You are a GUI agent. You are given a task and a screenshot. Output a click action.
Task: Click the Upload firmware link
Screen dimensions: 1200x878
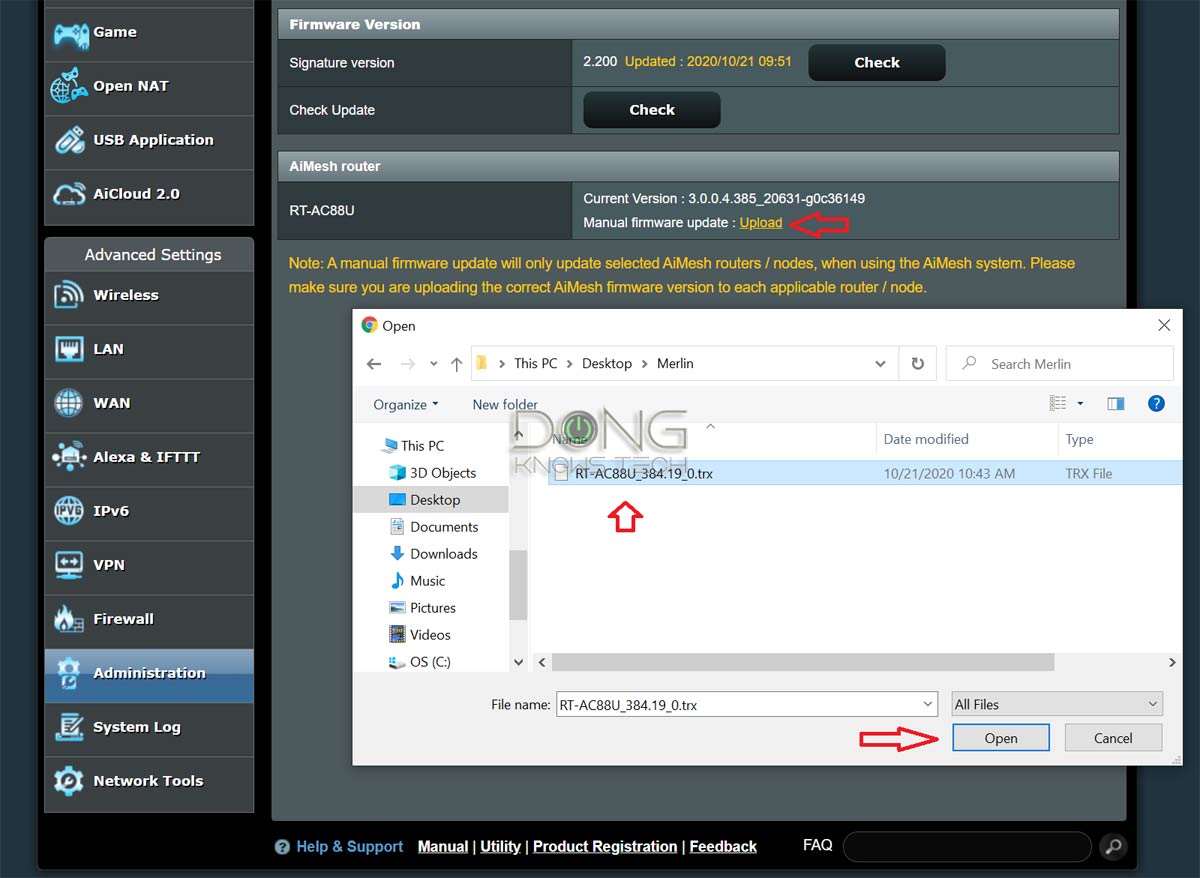[761, 223]
